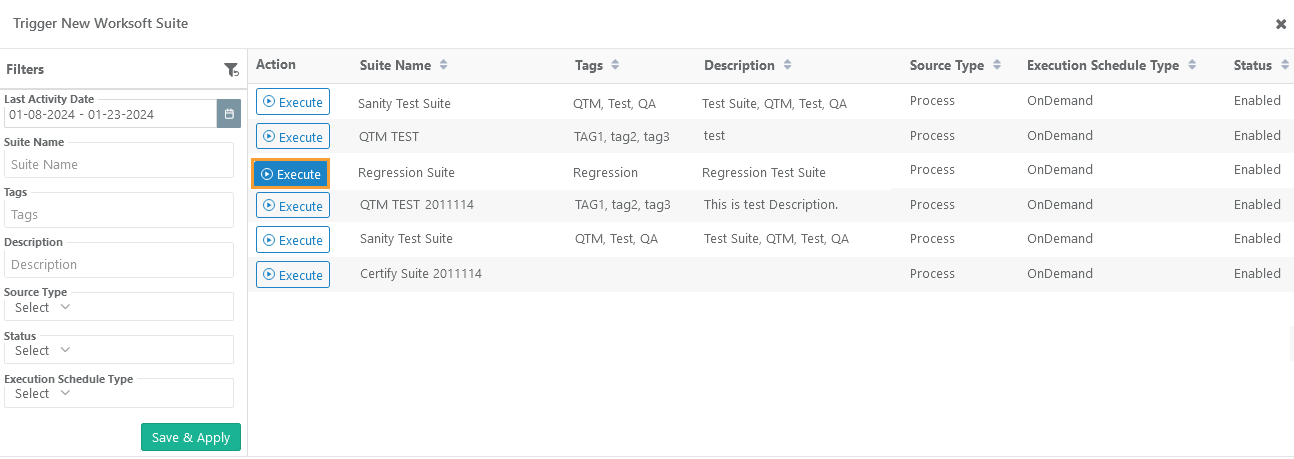
Task: Sort the table by Source Type
Action: click(996, 65)
